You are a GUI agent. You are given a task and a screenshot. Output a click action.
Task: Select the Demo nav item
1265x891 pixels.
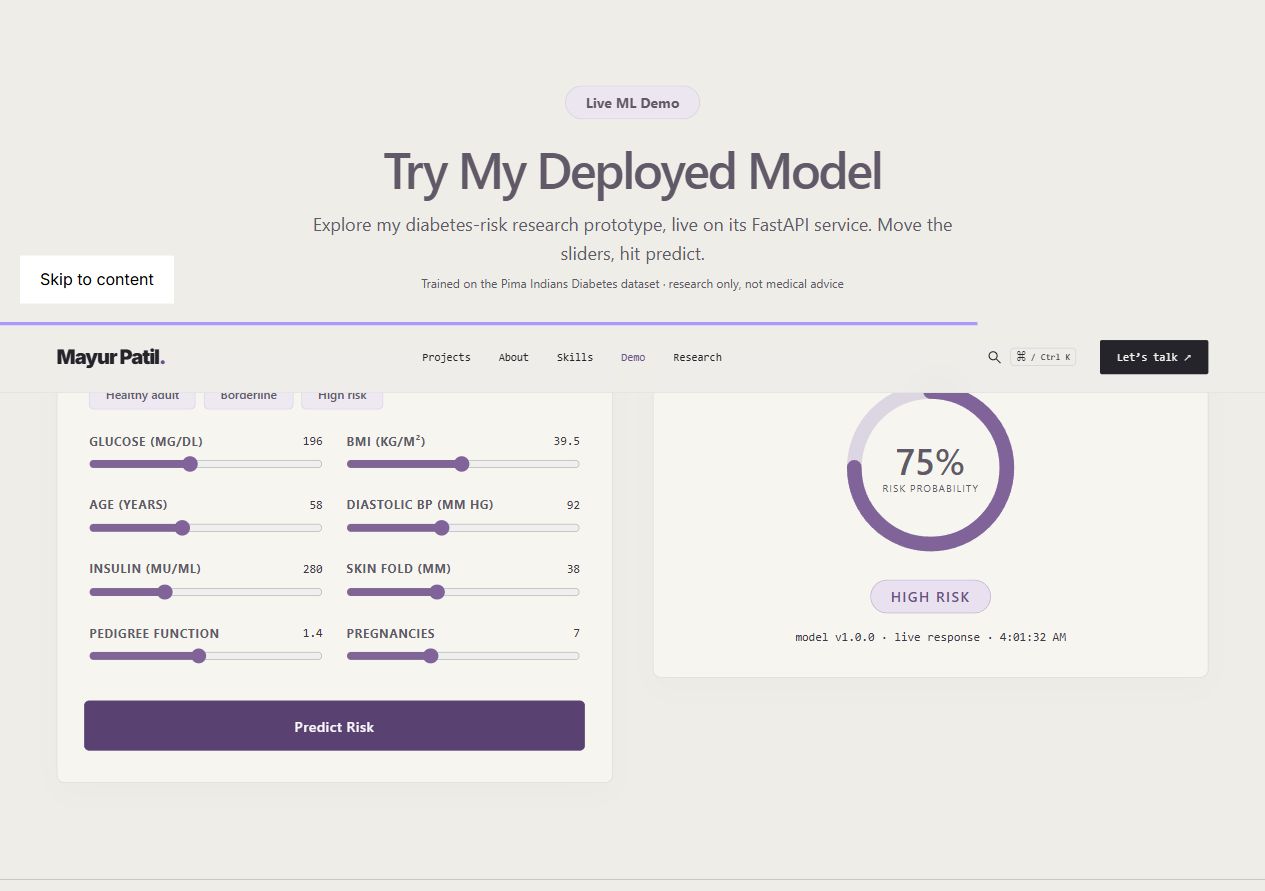[x=633, y=357]
